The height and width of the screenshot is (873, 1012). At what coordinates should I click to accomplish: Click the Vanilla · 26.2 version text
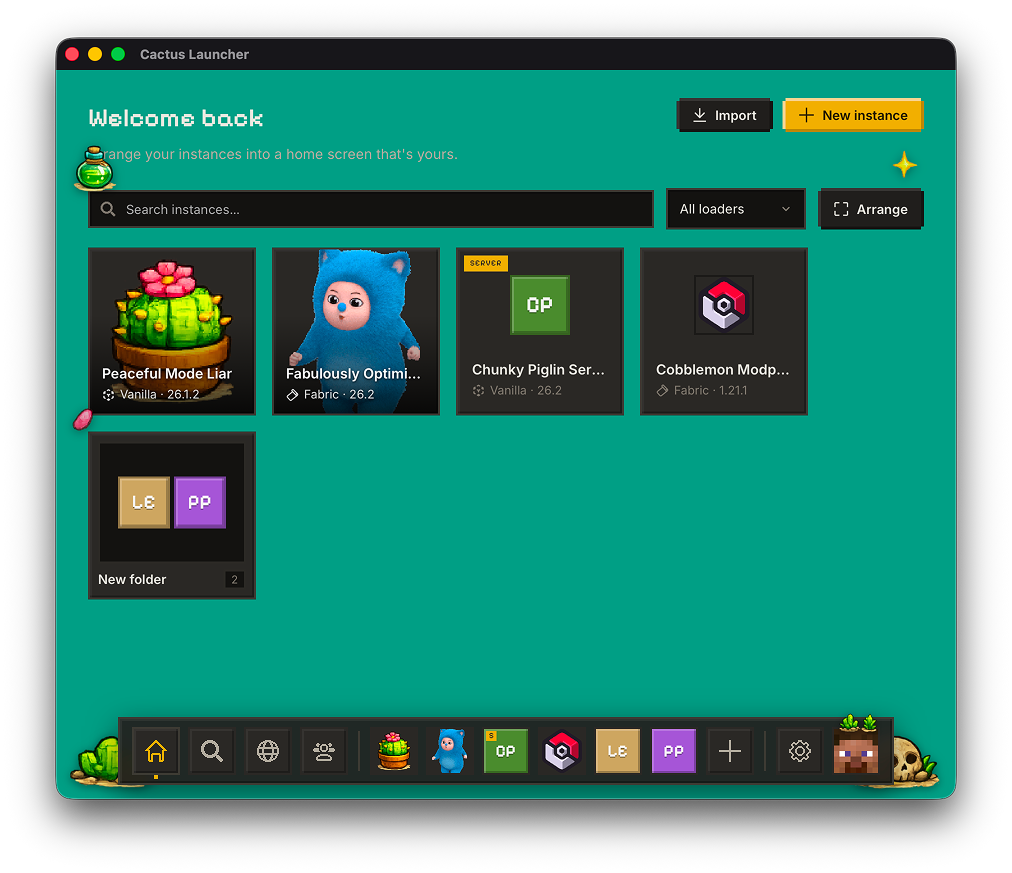(x=525, y=390)
